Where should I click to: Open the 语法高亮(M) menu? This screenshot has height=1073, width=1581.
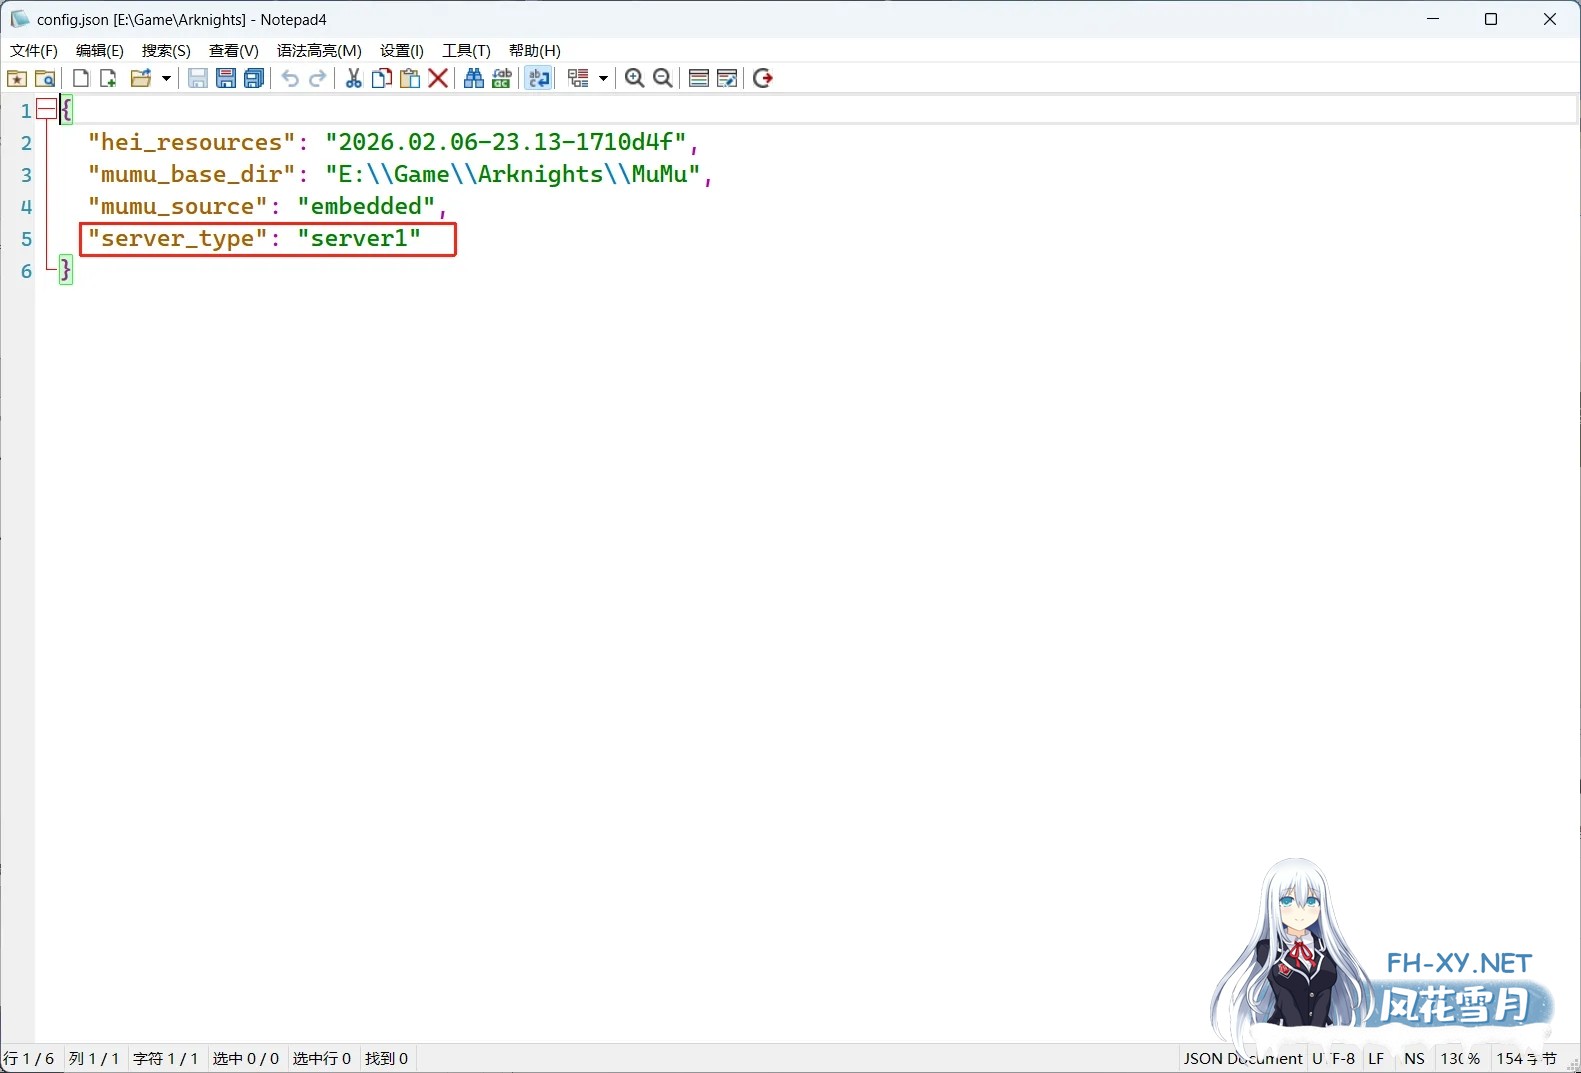coord(319,50)
